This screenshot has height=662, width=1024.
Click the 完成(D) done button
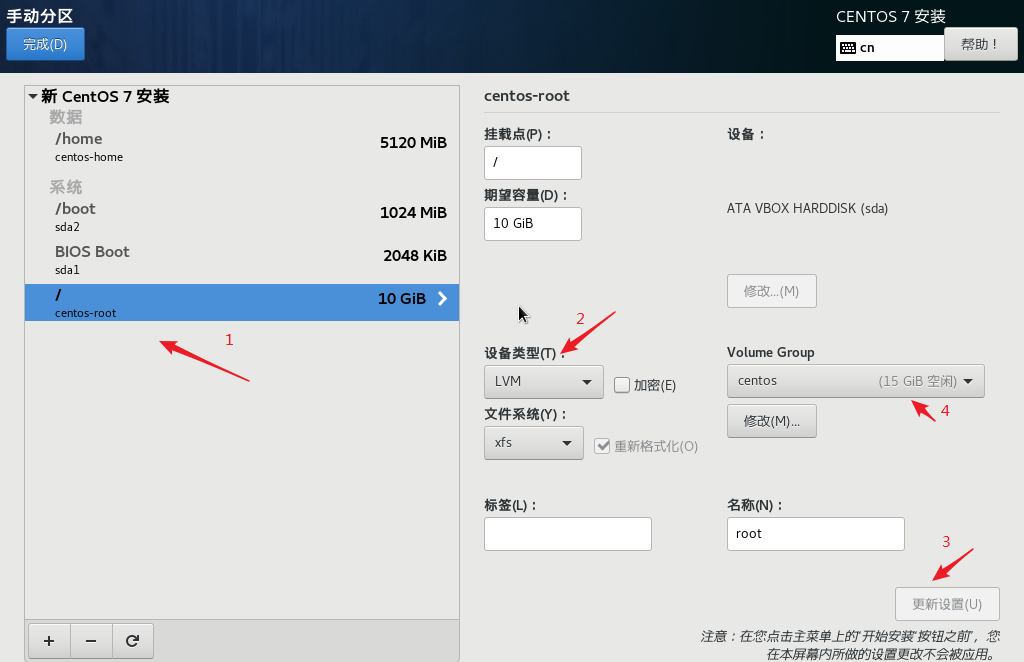[x=45, y=44]
